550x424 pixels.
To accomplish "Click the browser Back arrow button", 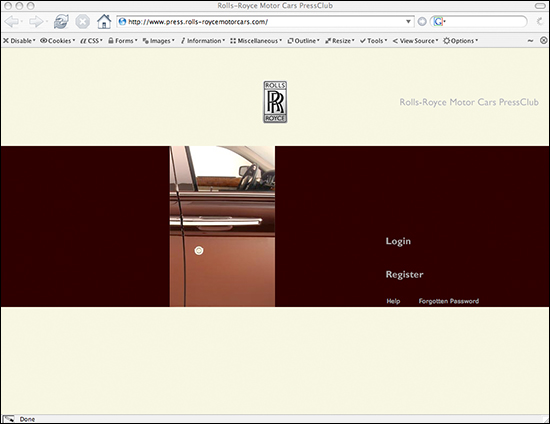I will pos(12,22).
